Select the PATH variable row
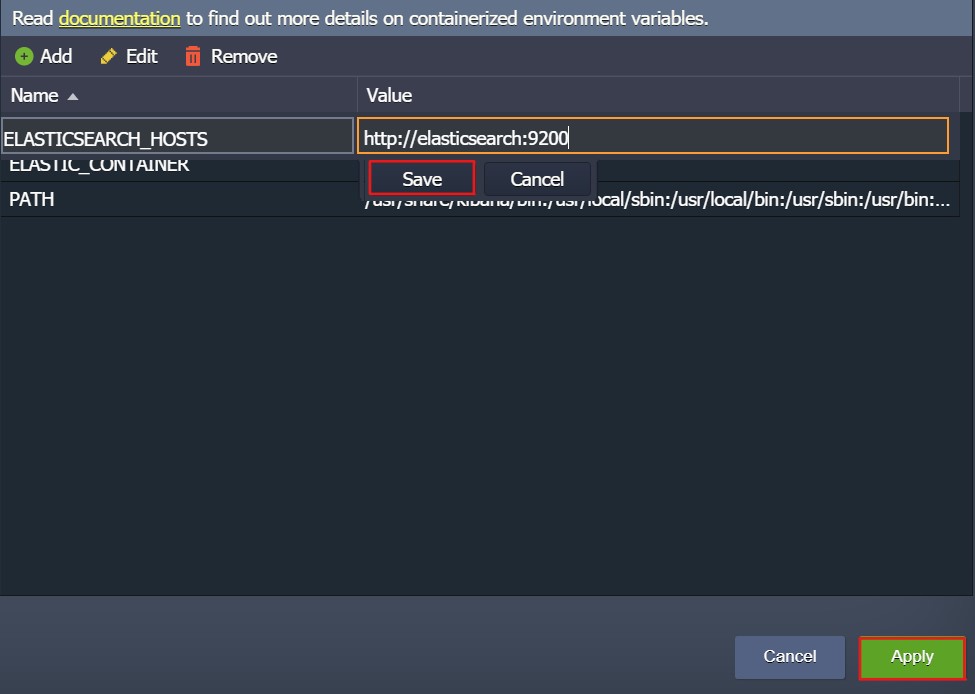 coord(480,200)
